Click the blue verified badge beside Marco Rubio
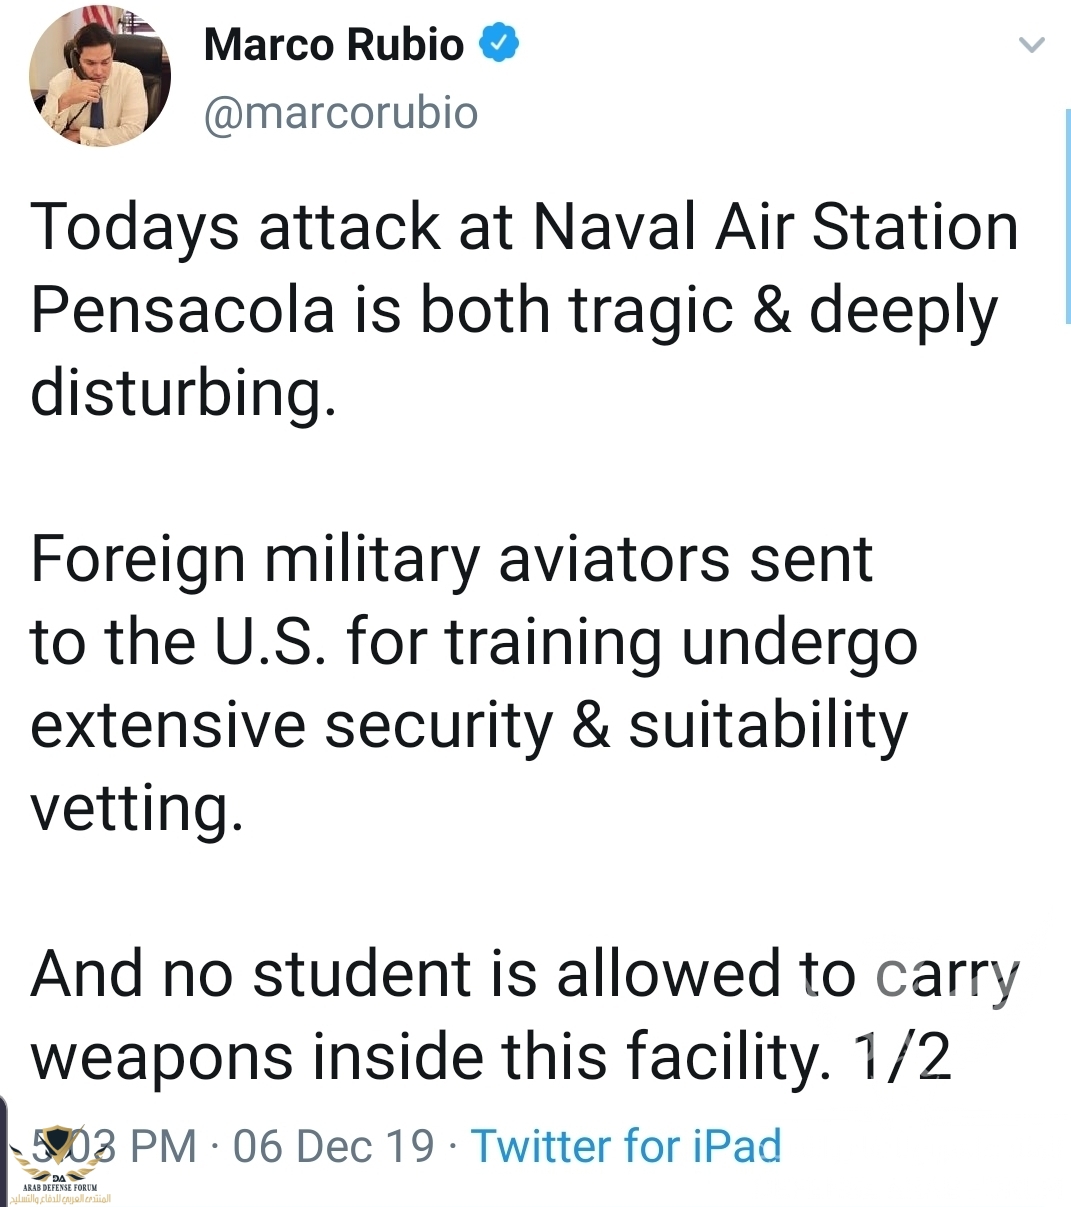Image resolution: width=1071 pixels, height=1207 pixels. click(x=499, y=45)
